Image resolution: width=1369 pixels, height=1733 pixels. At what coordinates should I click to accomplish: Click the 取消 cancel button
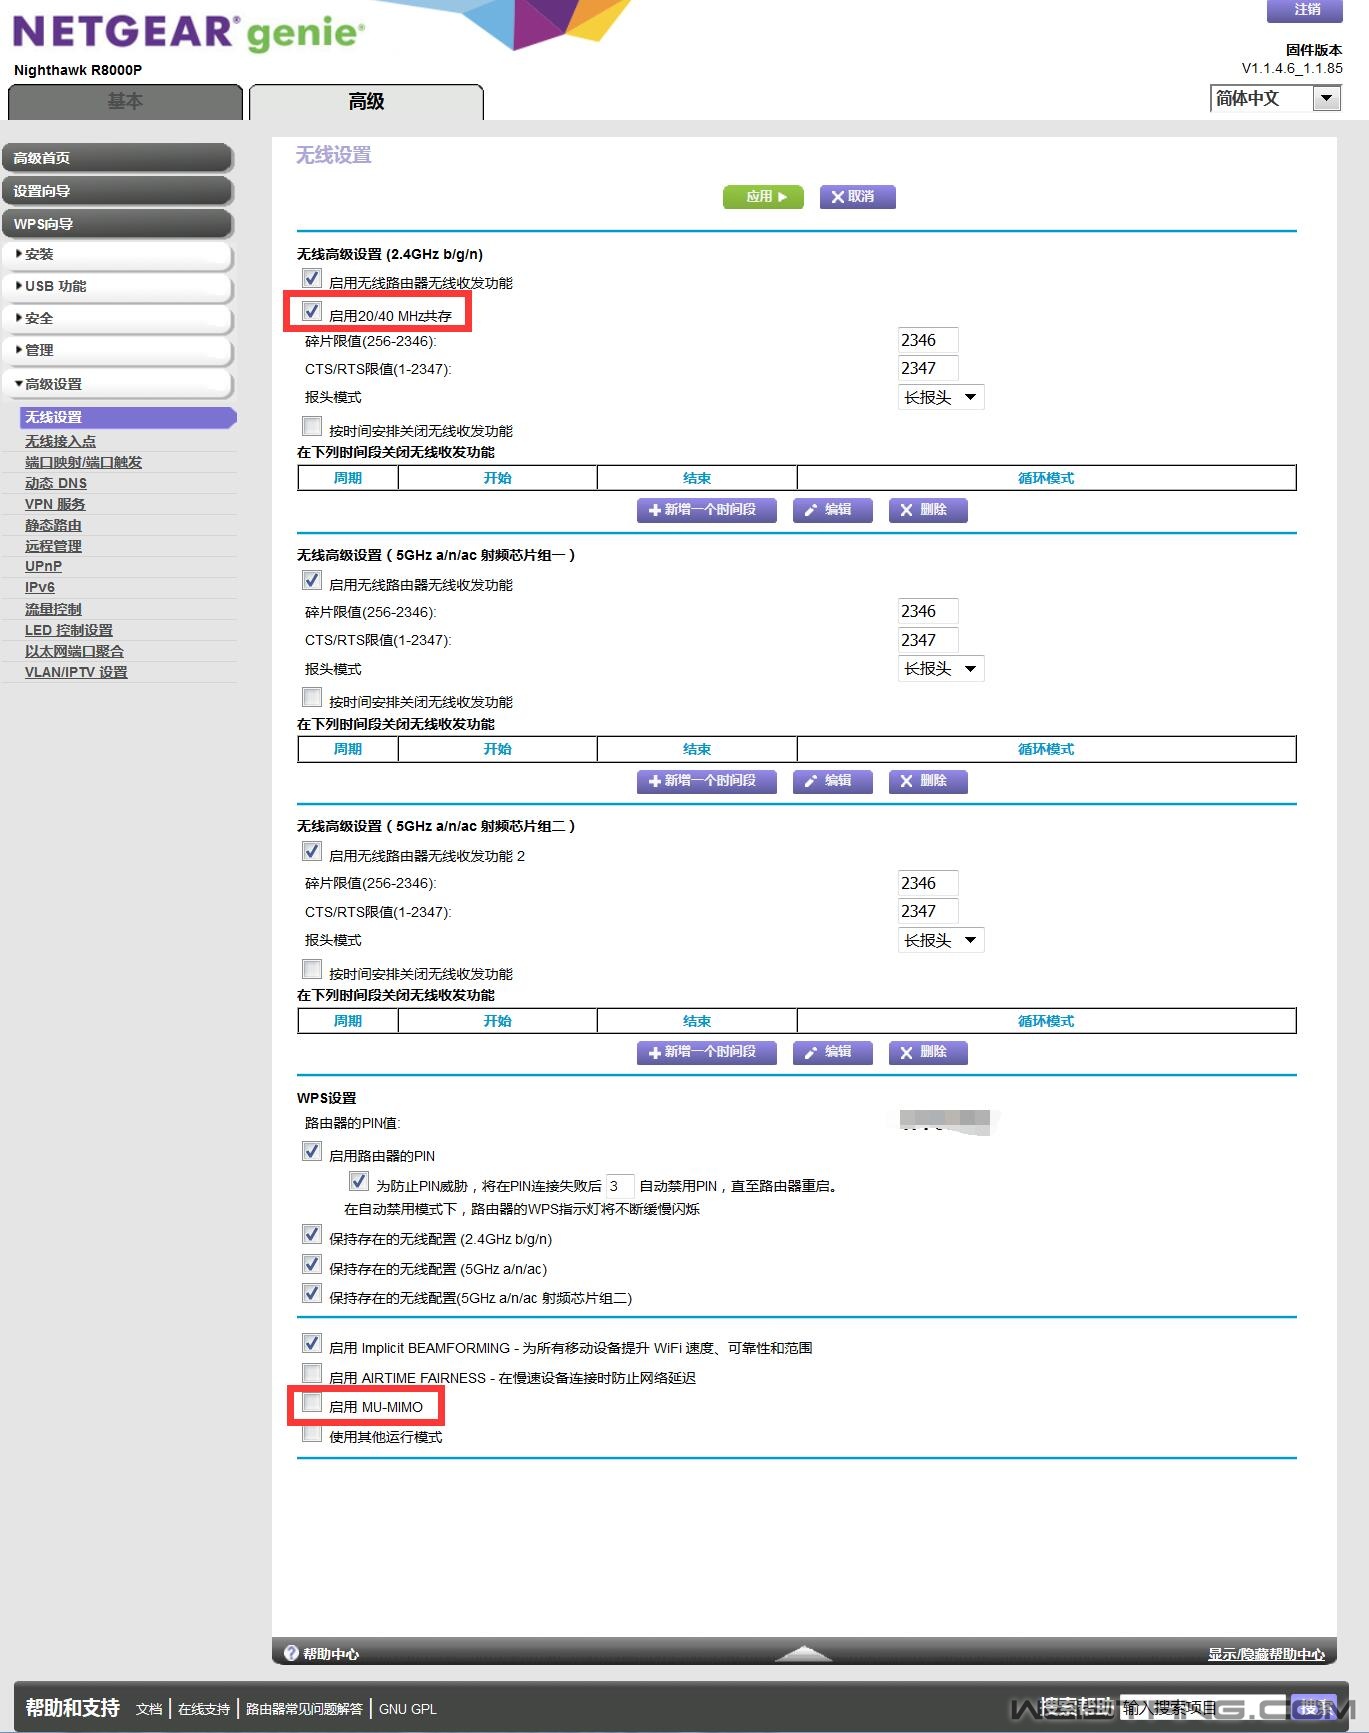point(856,197)
